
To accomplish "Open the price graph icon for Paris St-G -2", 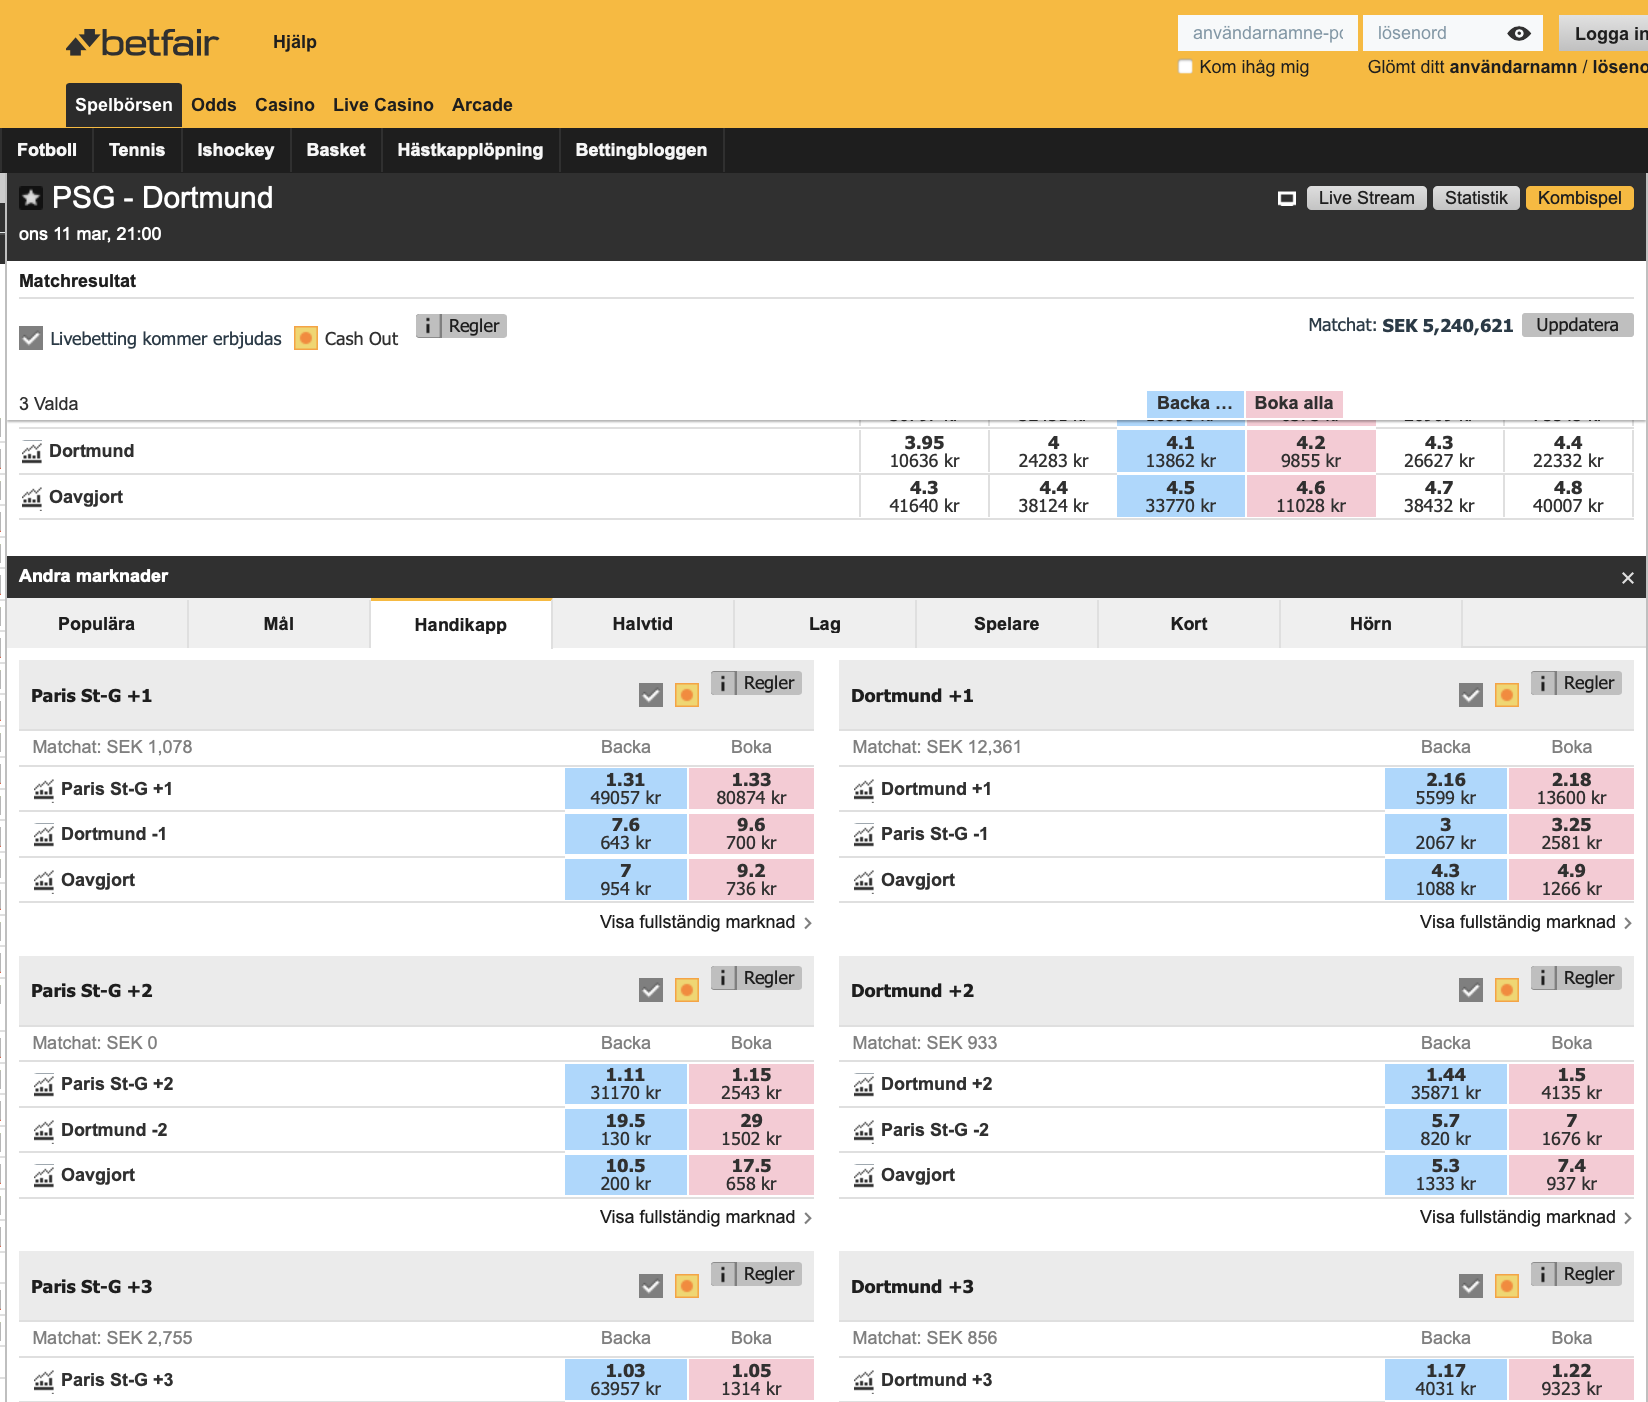I will (x=866, y=1130).
